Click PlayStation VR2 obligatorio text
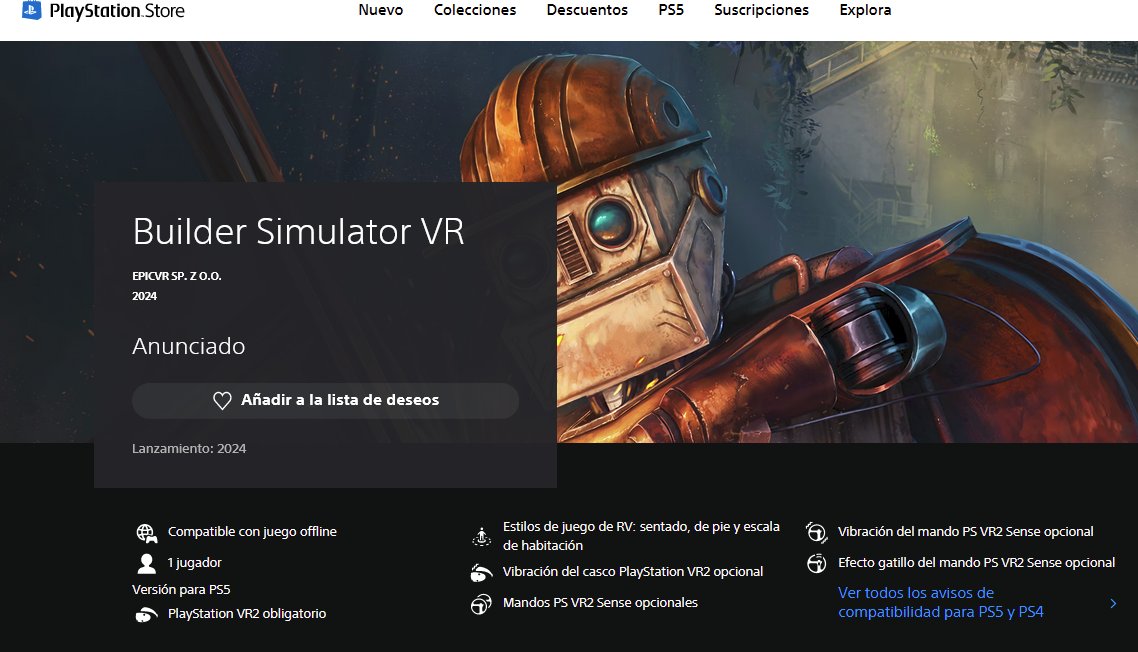 [247, 614]
